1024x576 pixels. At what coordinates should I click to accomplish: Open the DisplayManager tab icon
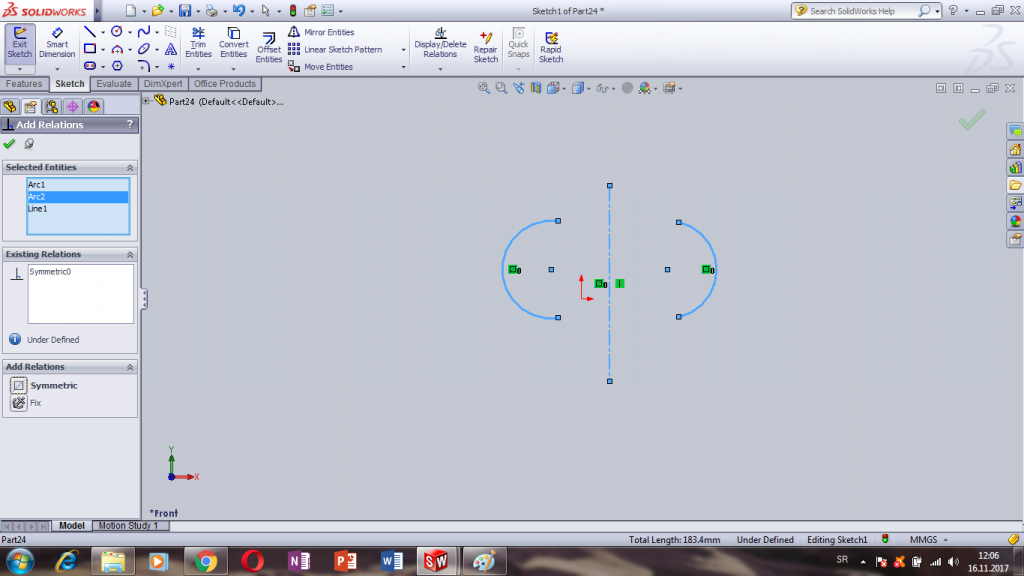click(x=93, y=106)
